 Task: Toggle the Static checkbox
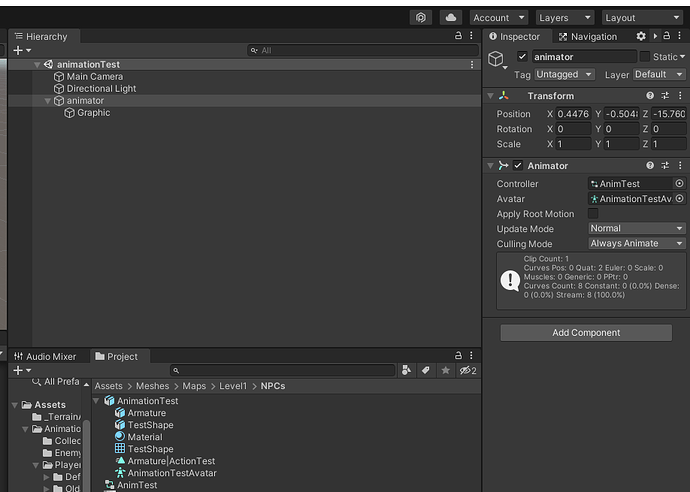click(x=645, y=57)
